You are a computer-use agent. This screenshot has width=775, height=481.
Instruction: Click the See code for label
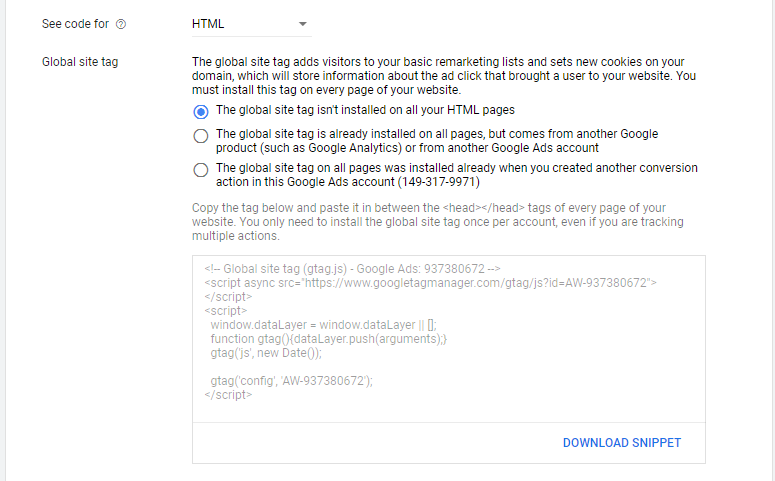(75, 24)
